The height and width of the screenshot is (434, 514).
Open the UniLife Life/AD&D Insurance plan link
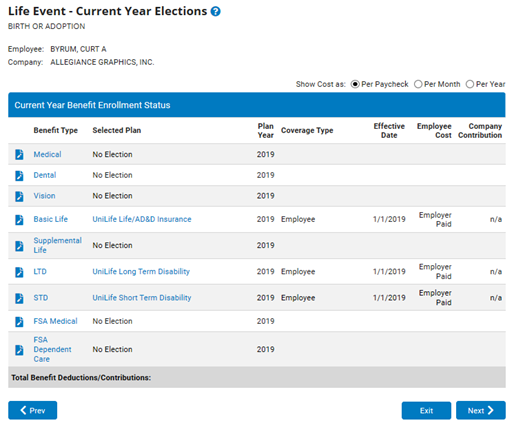142,219
